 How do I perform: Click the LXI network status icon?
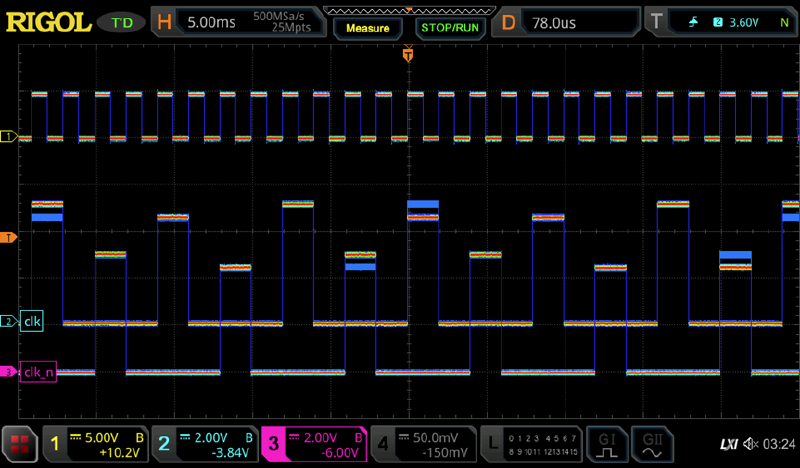click(728, 442)
